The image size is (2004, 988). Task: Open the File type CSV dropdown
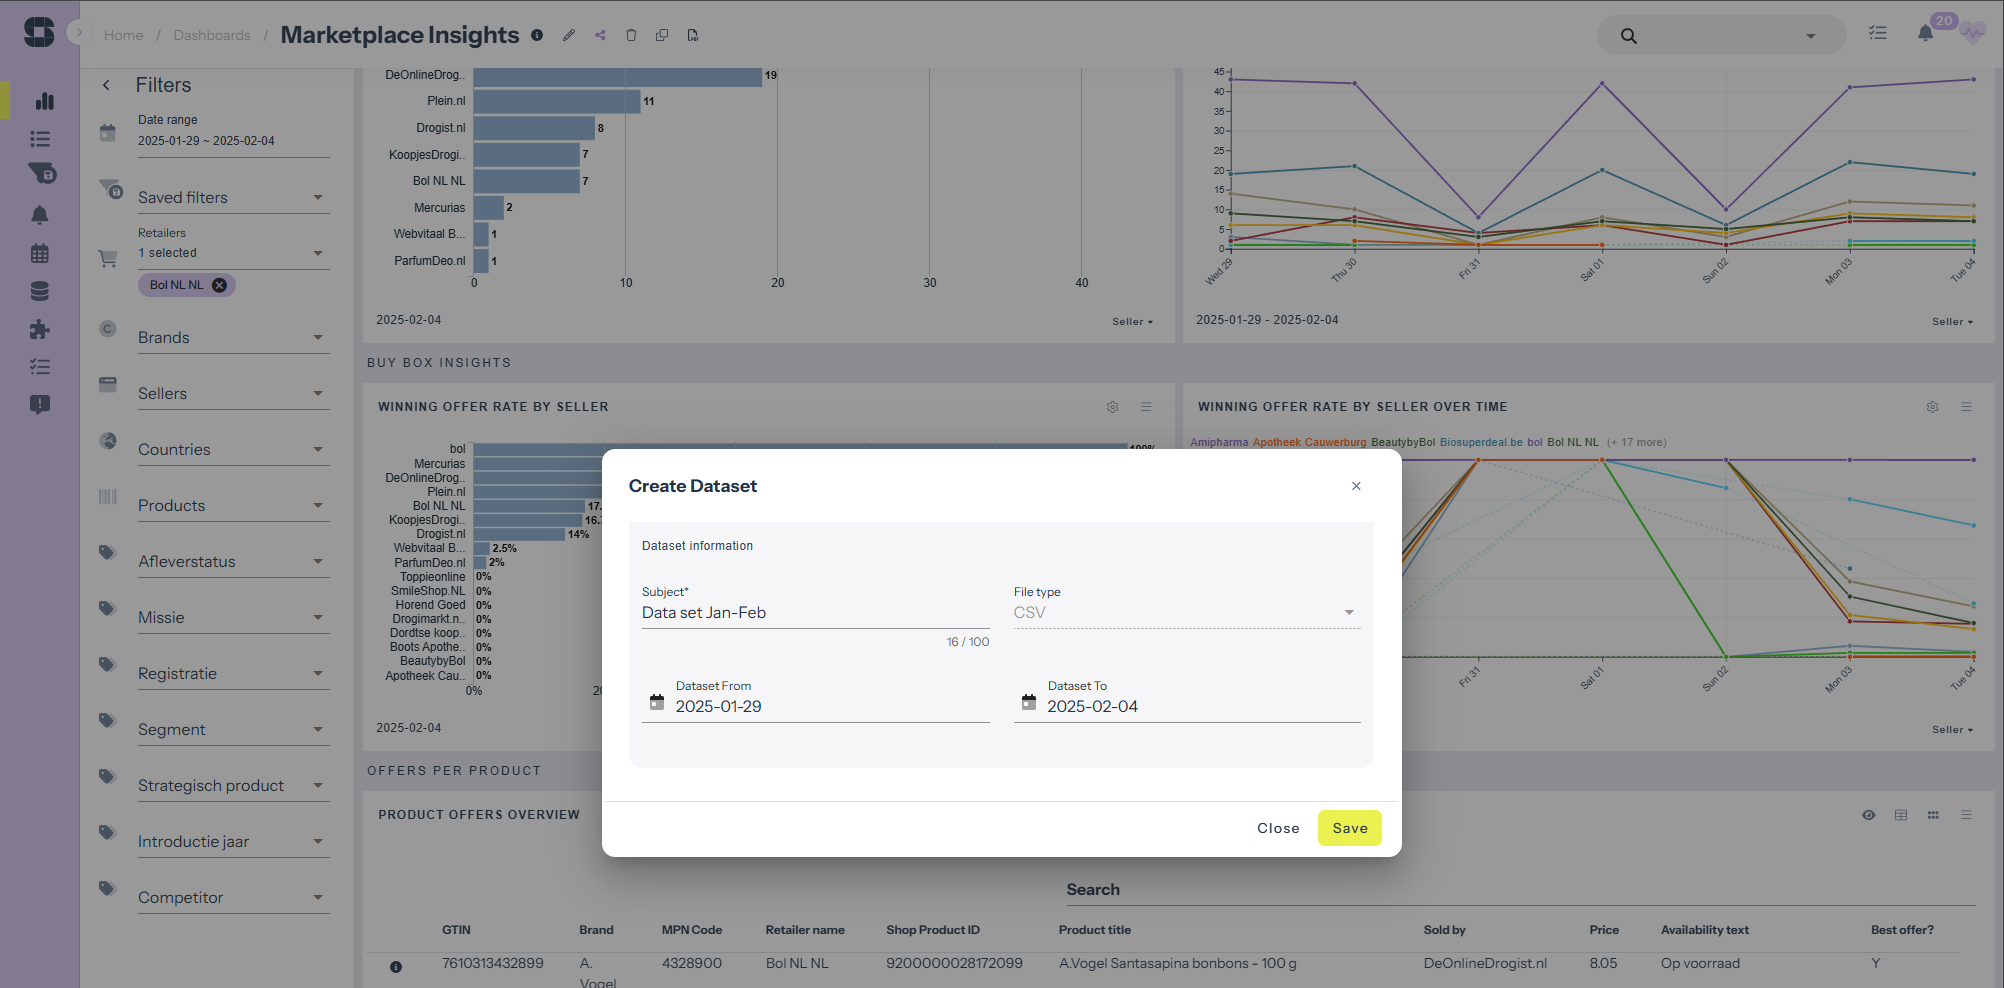[1186, 613]
